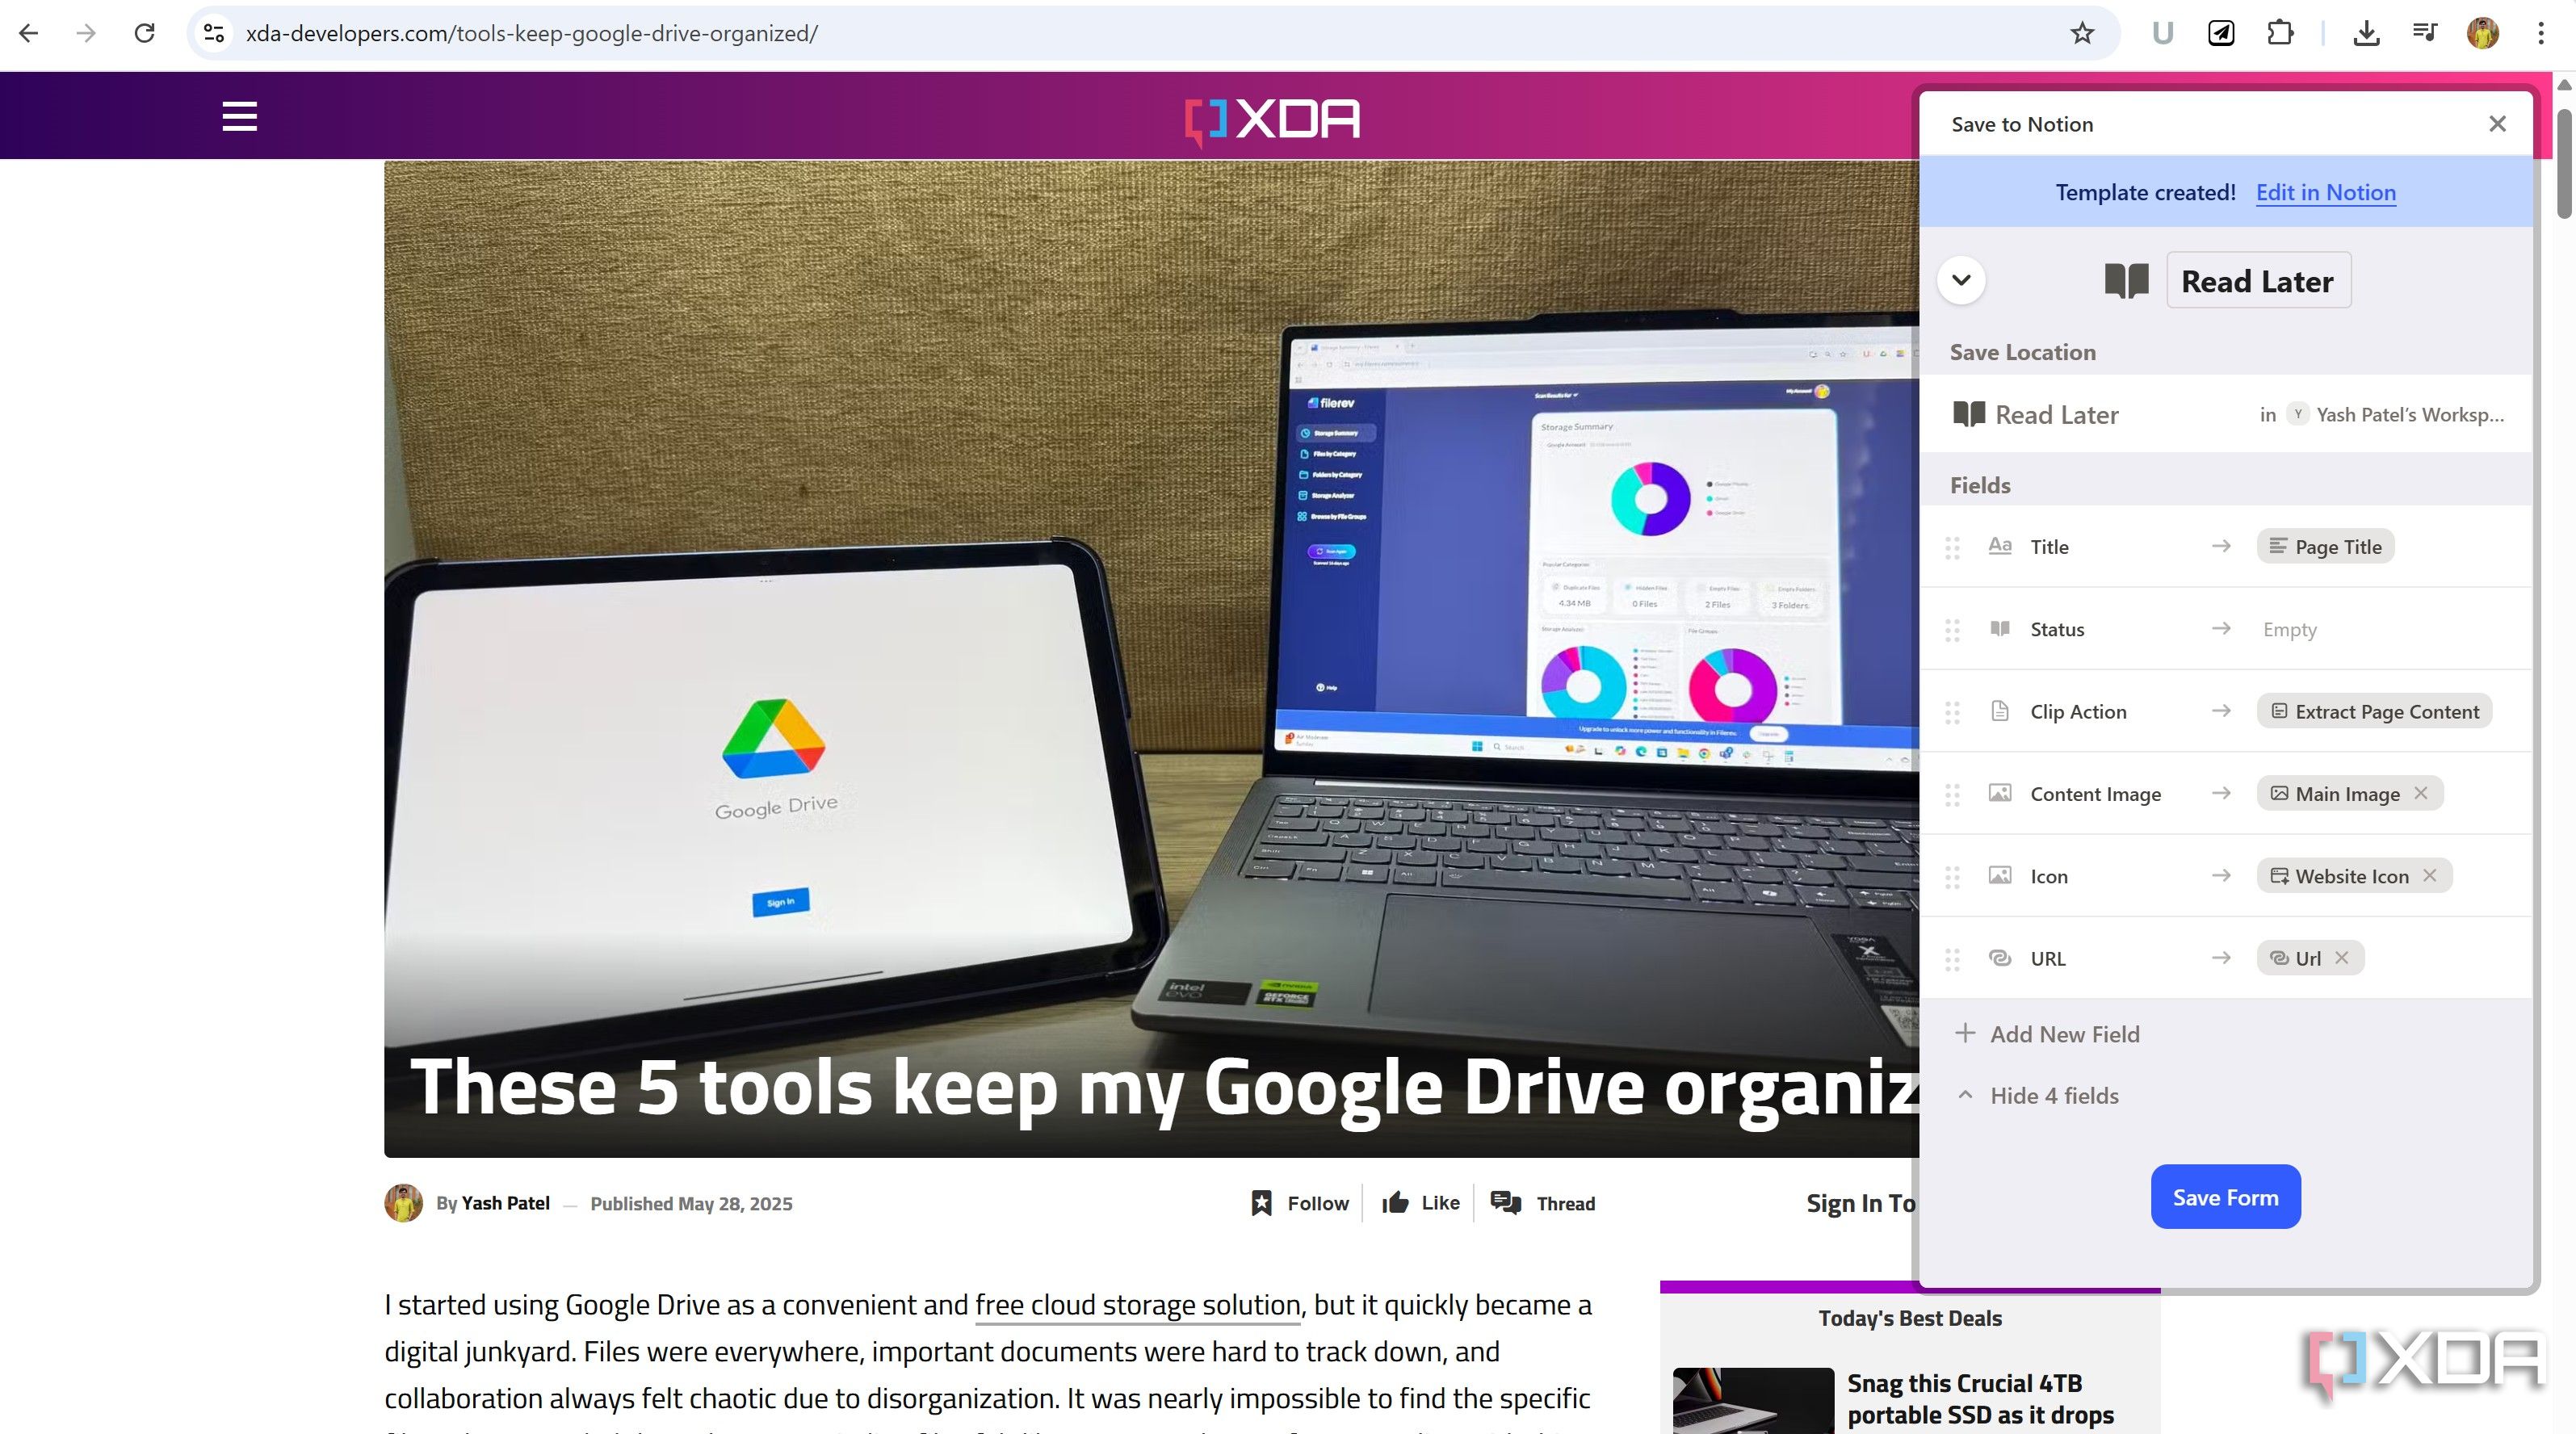Open Chrome three-dot menu
The image size is (2576, 1434).
tap(2541, 33)
